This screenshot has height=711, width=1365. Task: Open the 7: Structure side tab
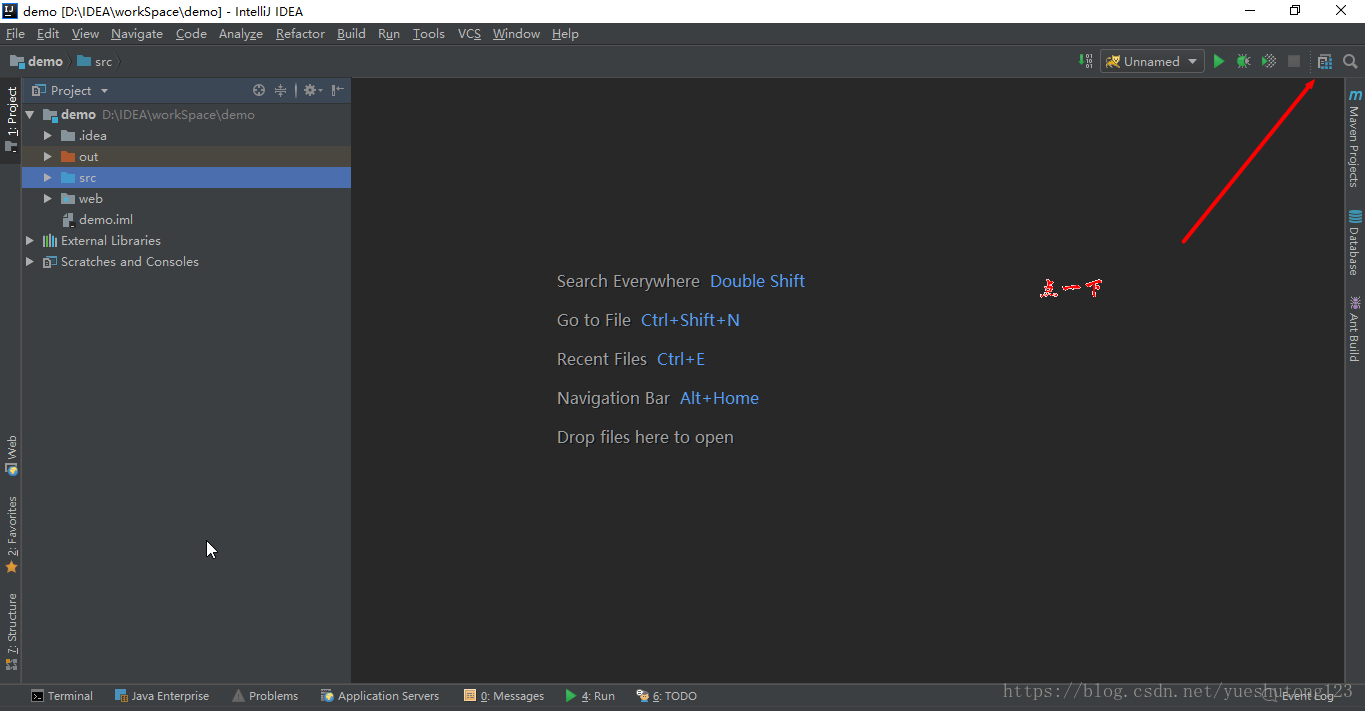[x=11, y=631]
